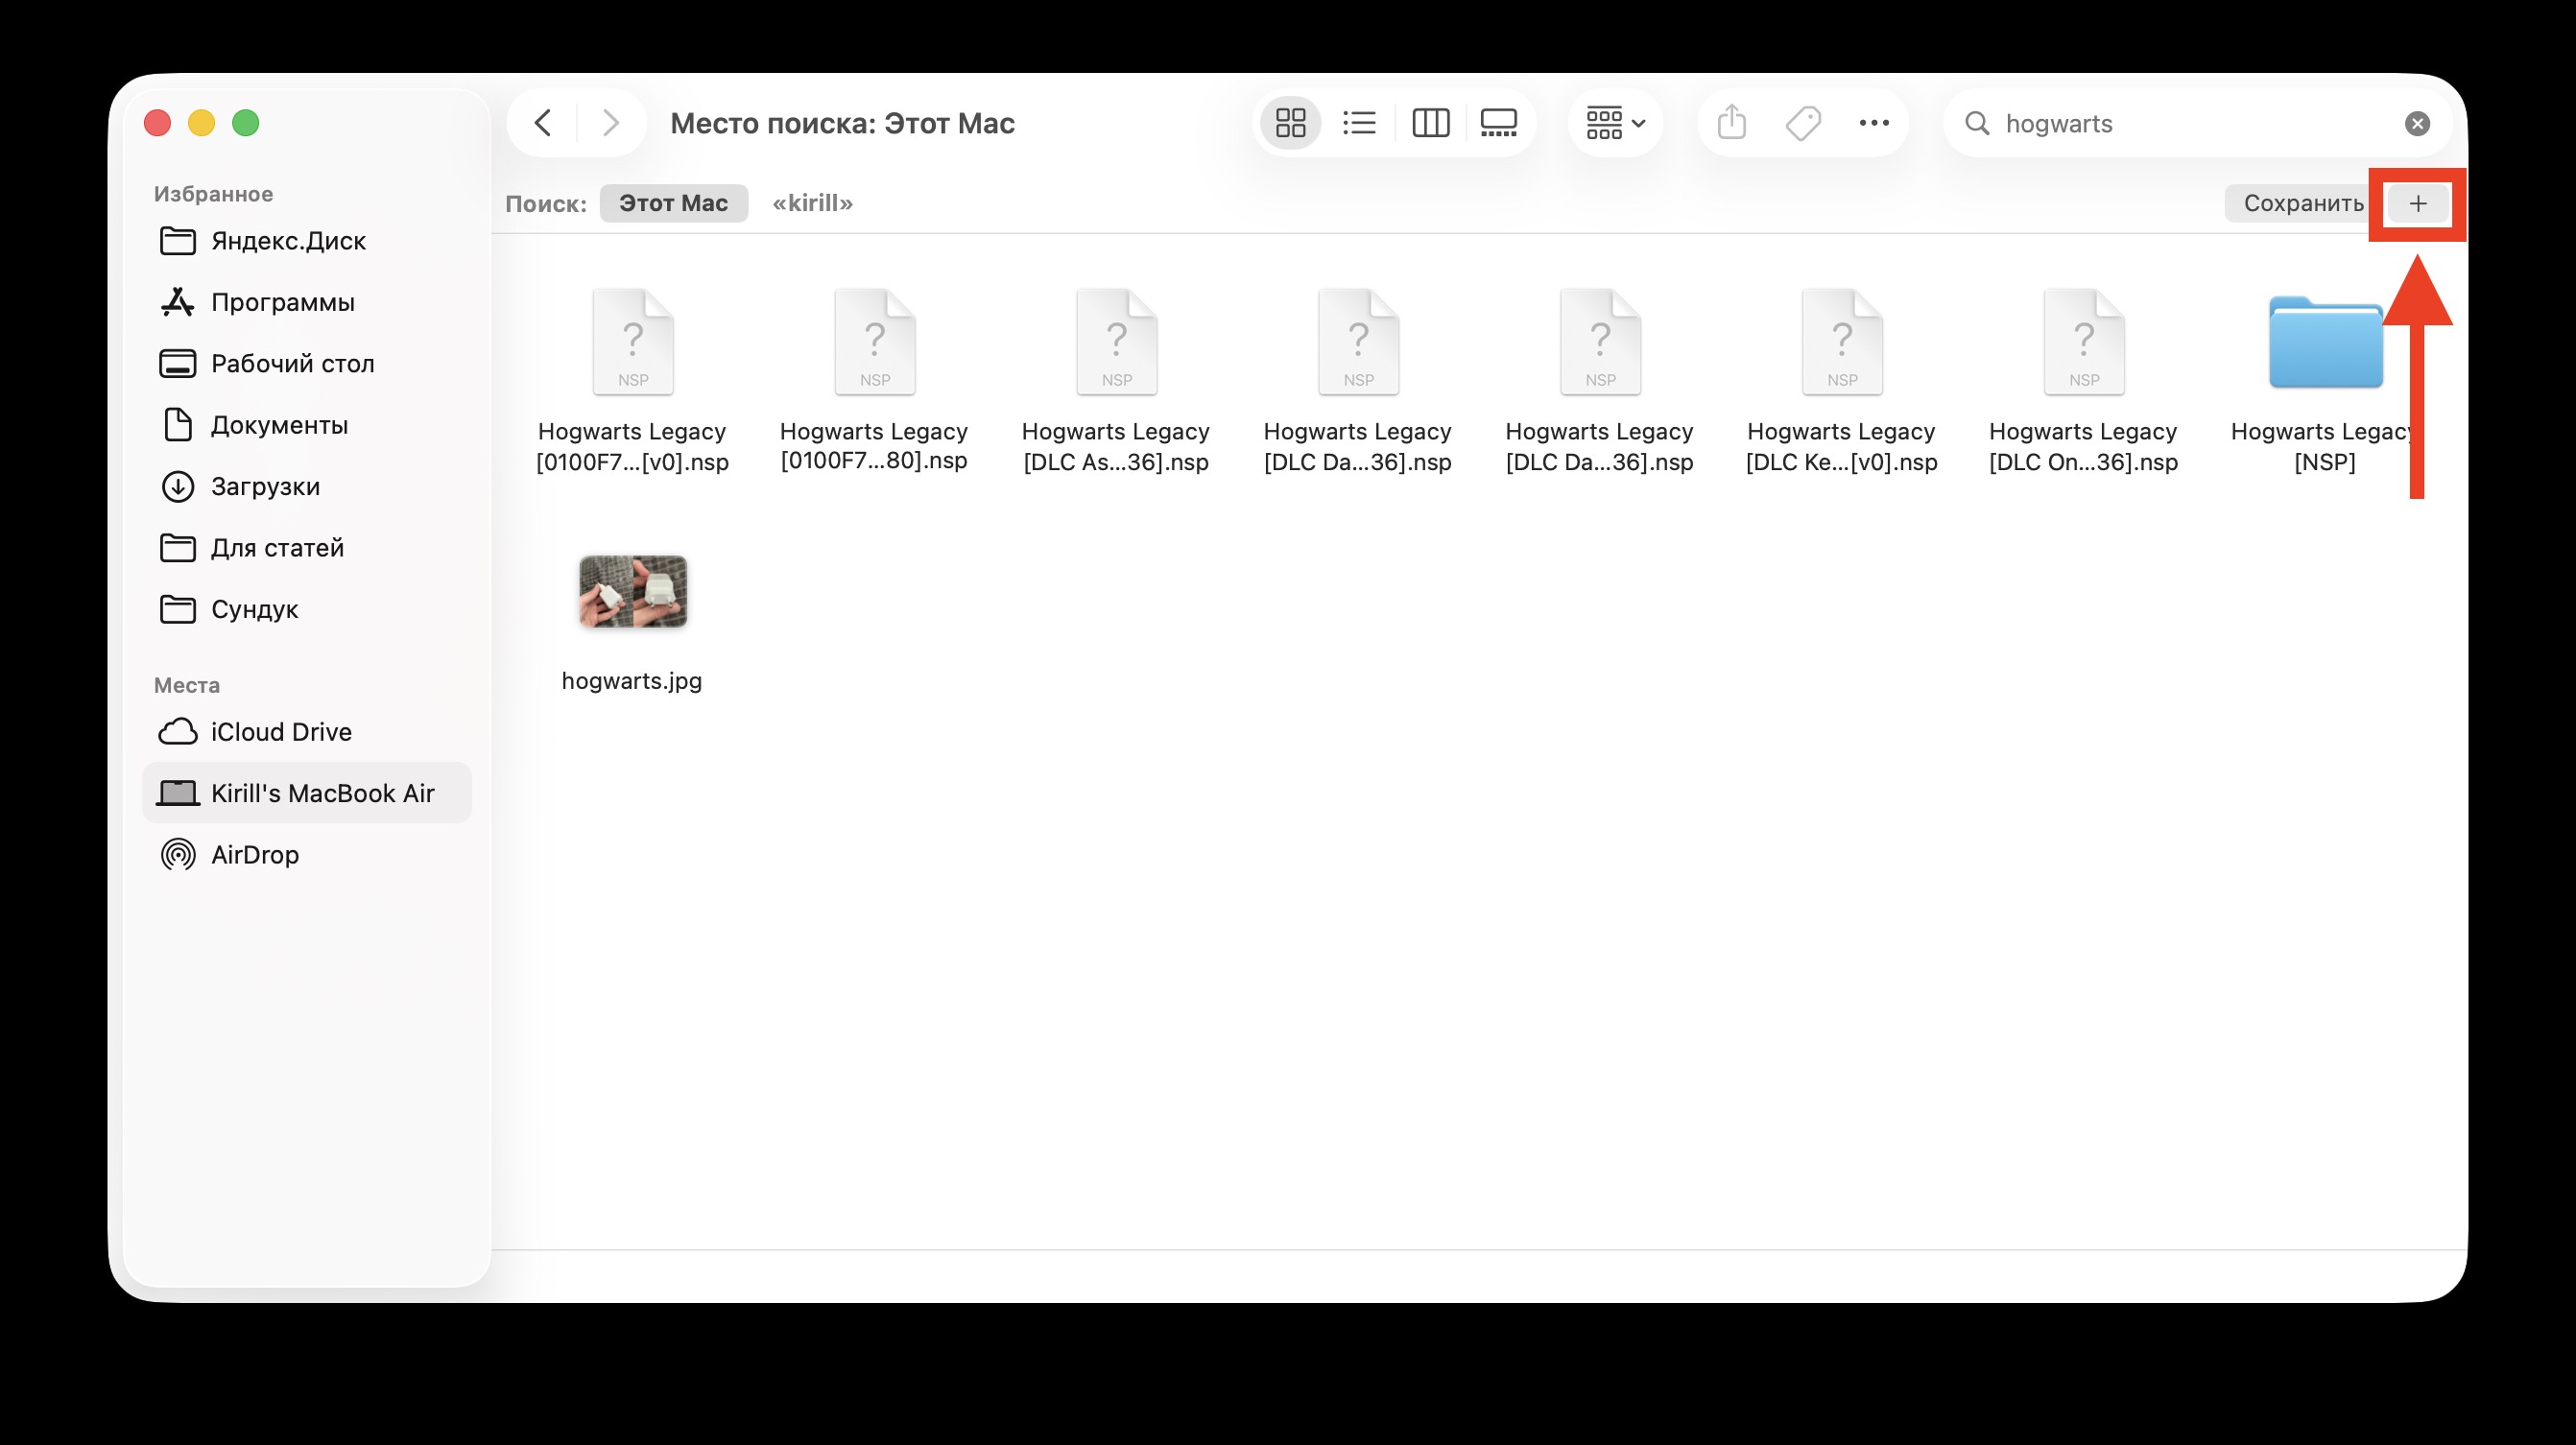Clear the hogwarts search query
Viewport: 2576px width, 1445px height.
2417,123
